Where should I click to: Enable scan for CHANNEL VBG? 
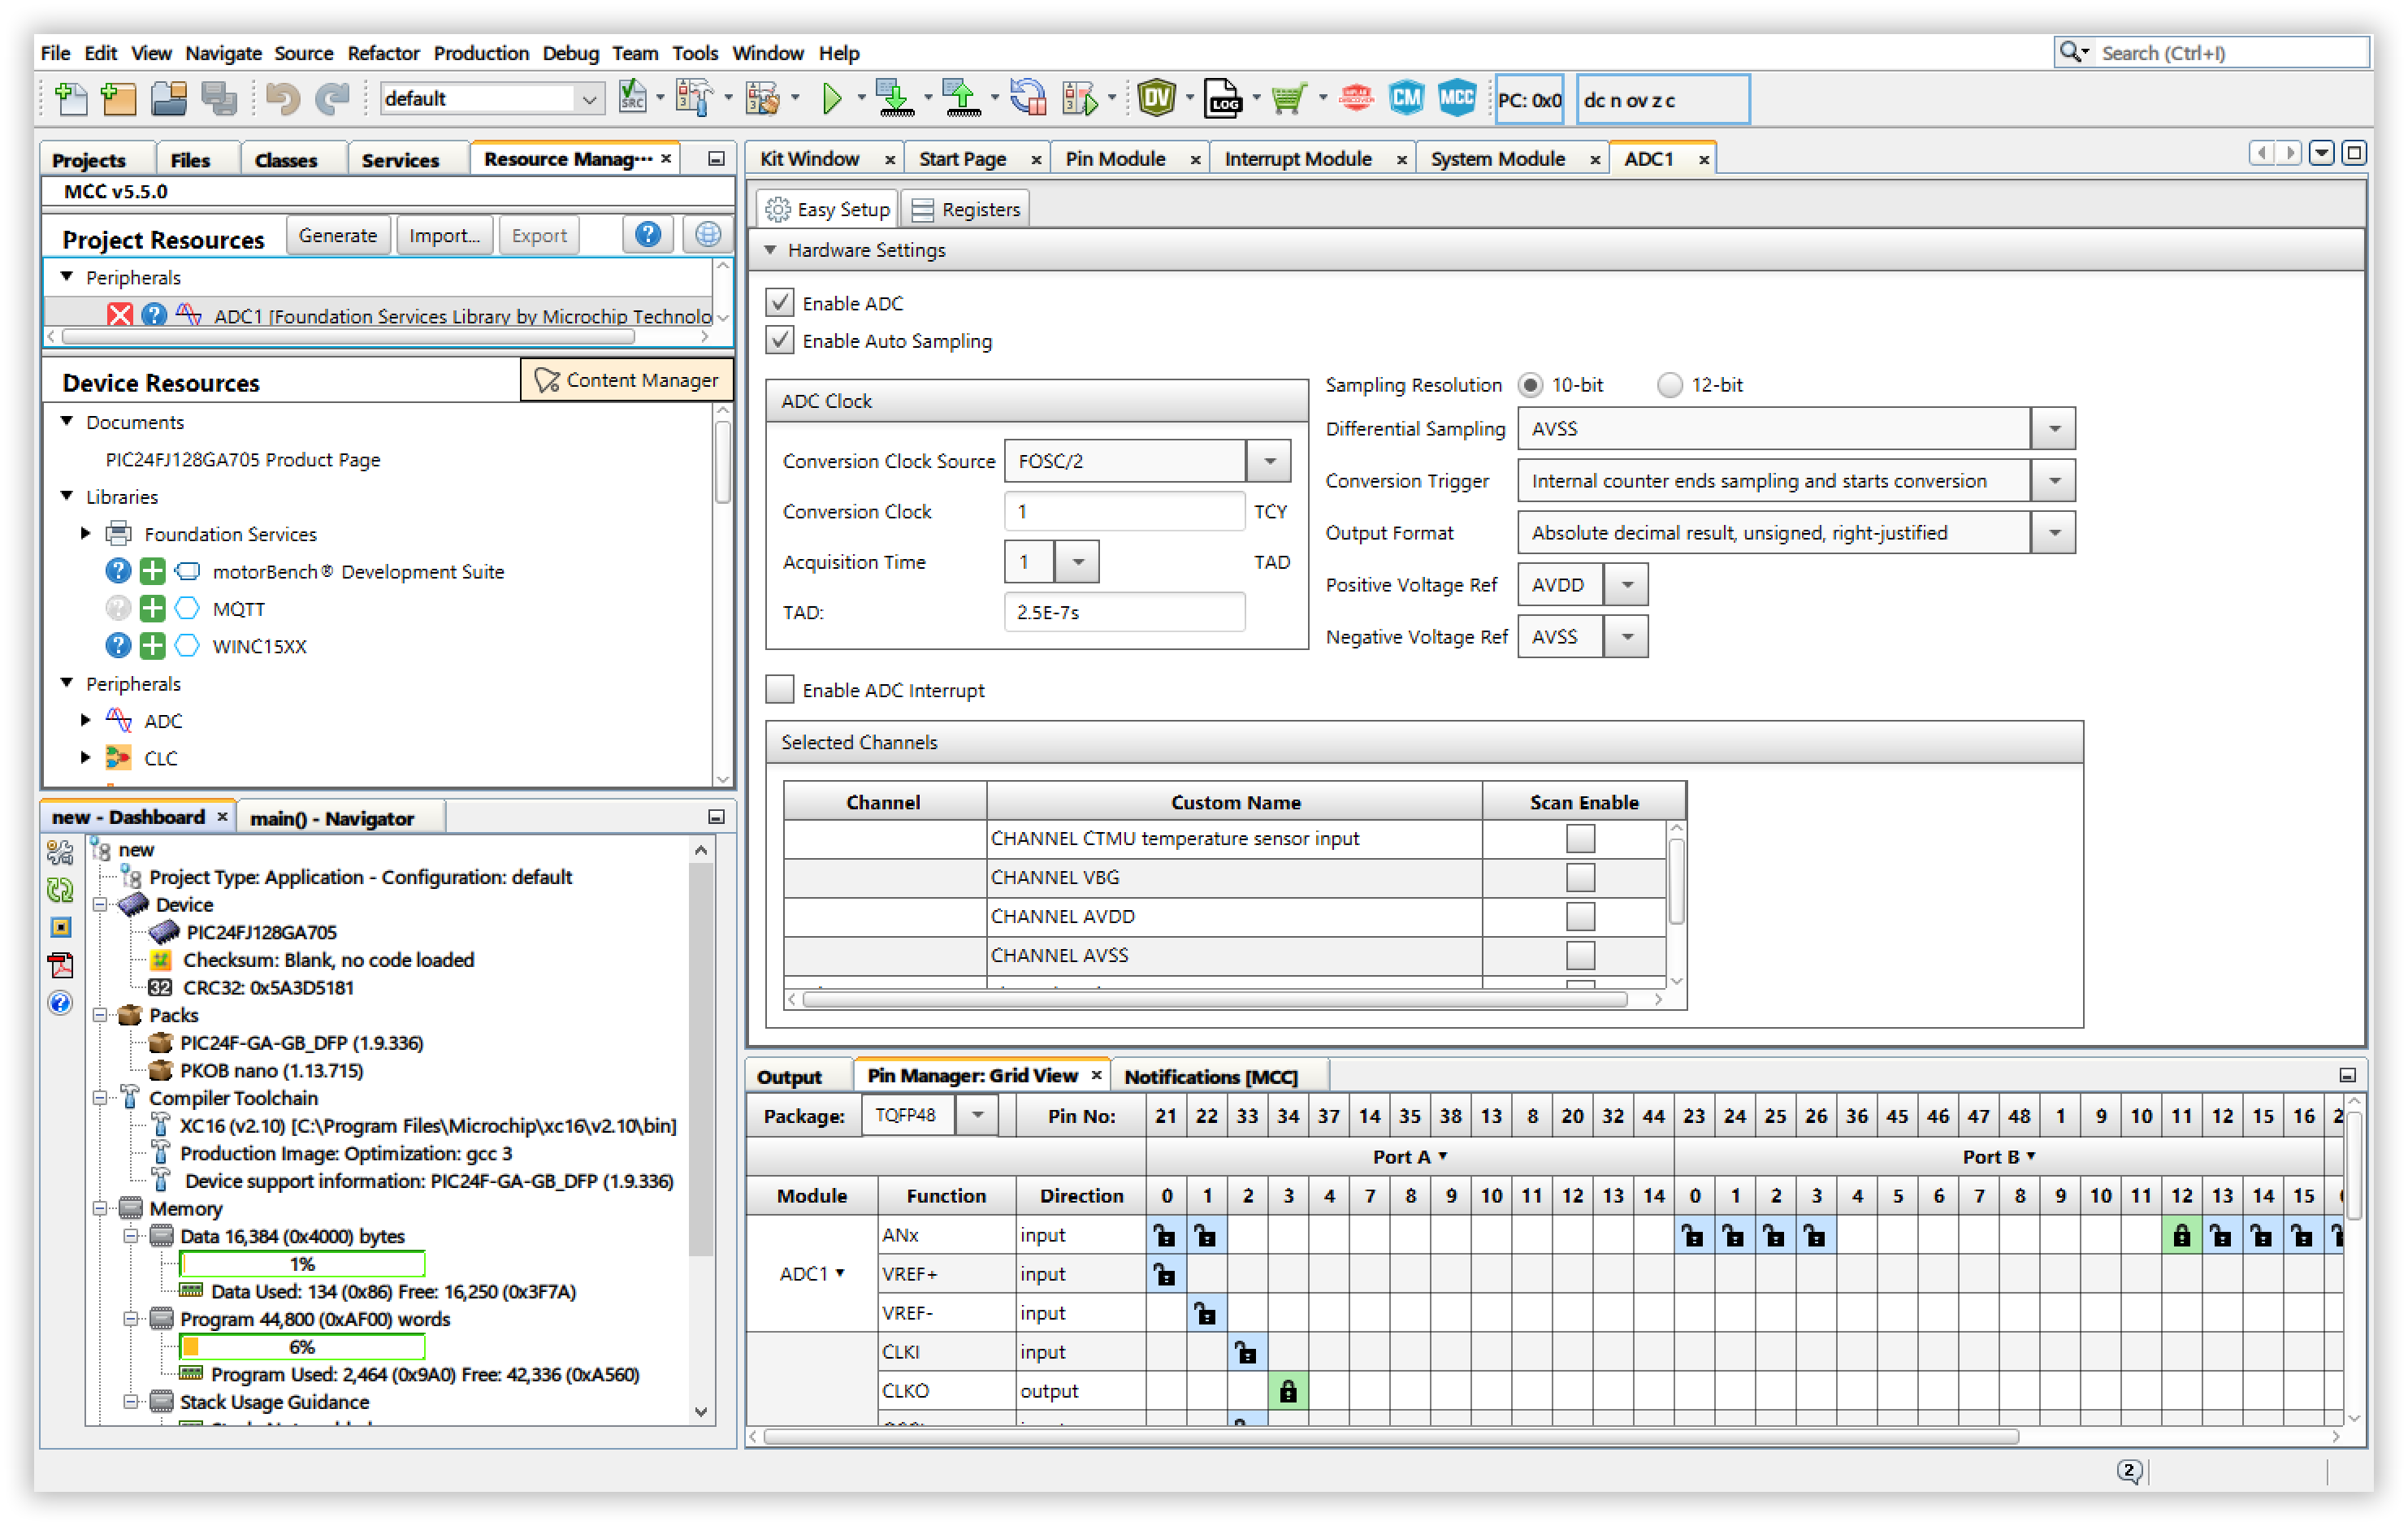(x=1580, y=877)
